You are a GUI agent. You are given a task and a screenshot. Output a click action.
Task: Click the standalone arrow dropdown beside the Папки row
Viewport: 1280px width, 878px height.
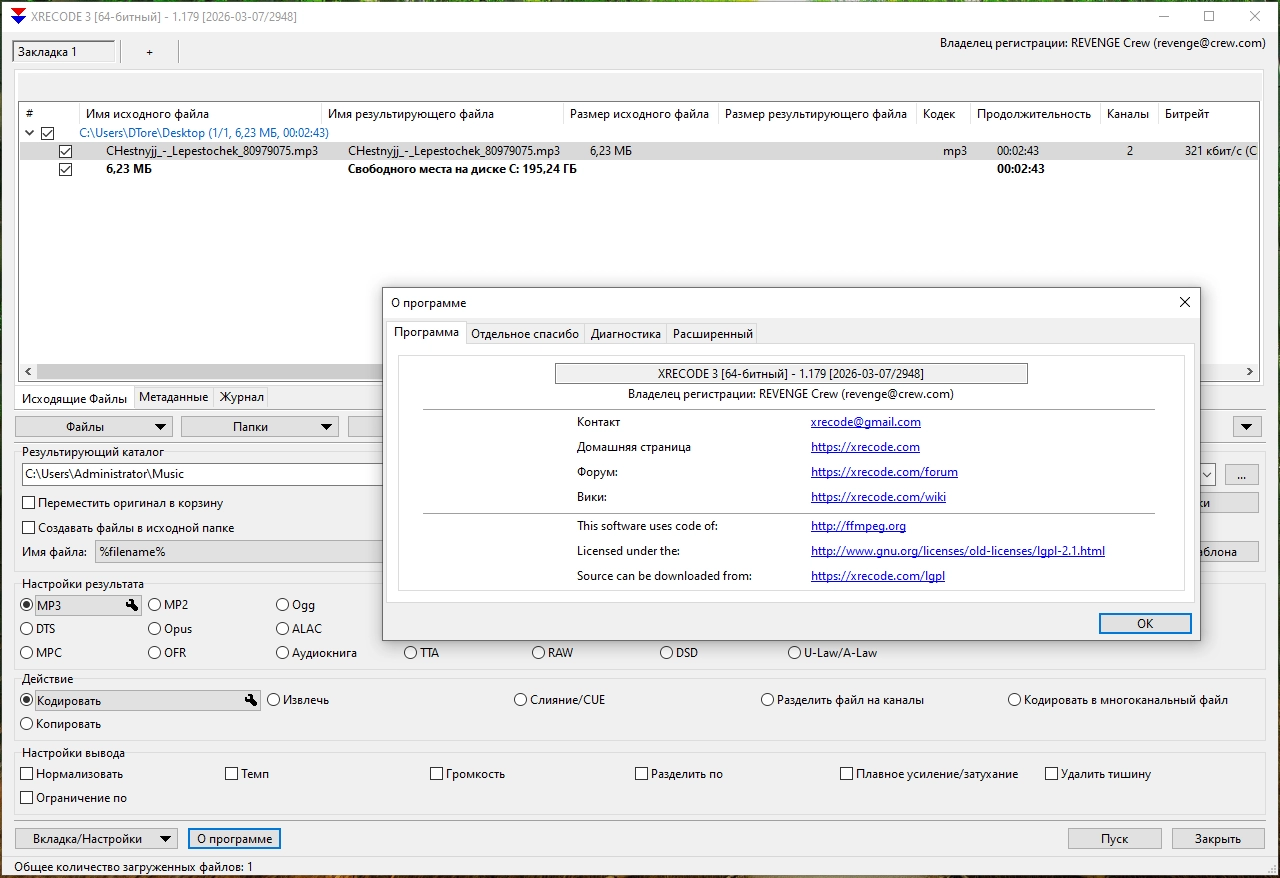tap(1247, 427)
